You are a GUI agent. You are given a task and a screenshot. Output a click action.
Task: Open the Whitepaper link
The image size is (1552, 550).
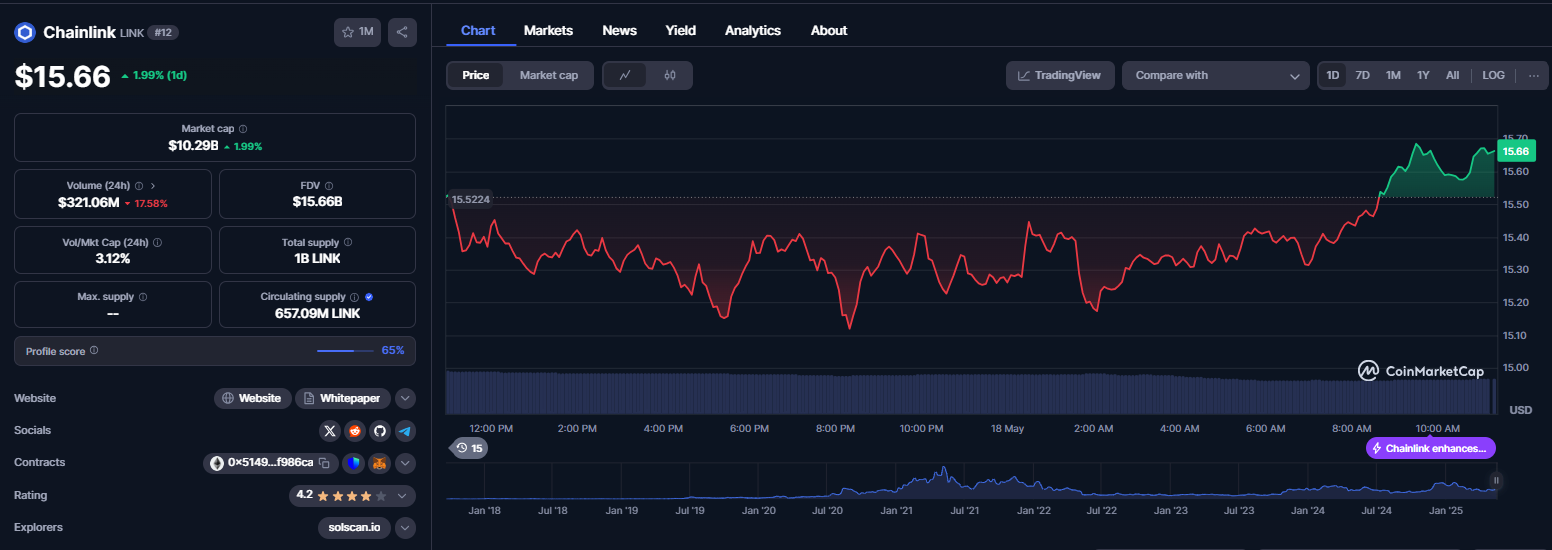click(343, 398)
